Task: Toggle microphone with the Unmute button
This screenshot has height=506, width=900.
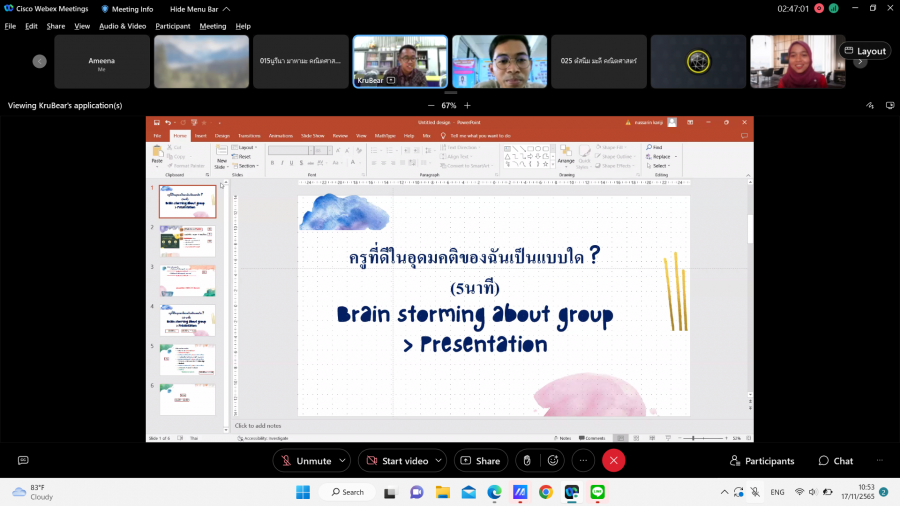Action: click(305, 460)
